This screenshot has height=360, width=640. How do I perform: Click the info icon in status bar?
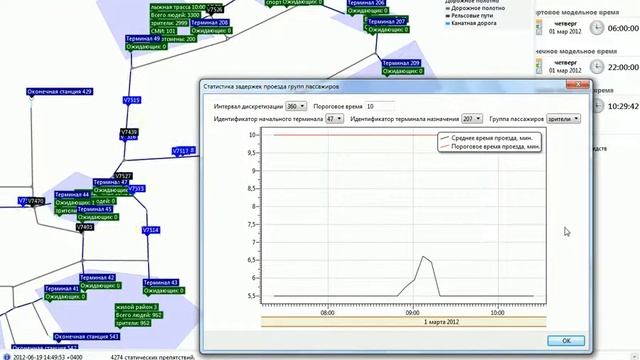click(x=7, y=357)
